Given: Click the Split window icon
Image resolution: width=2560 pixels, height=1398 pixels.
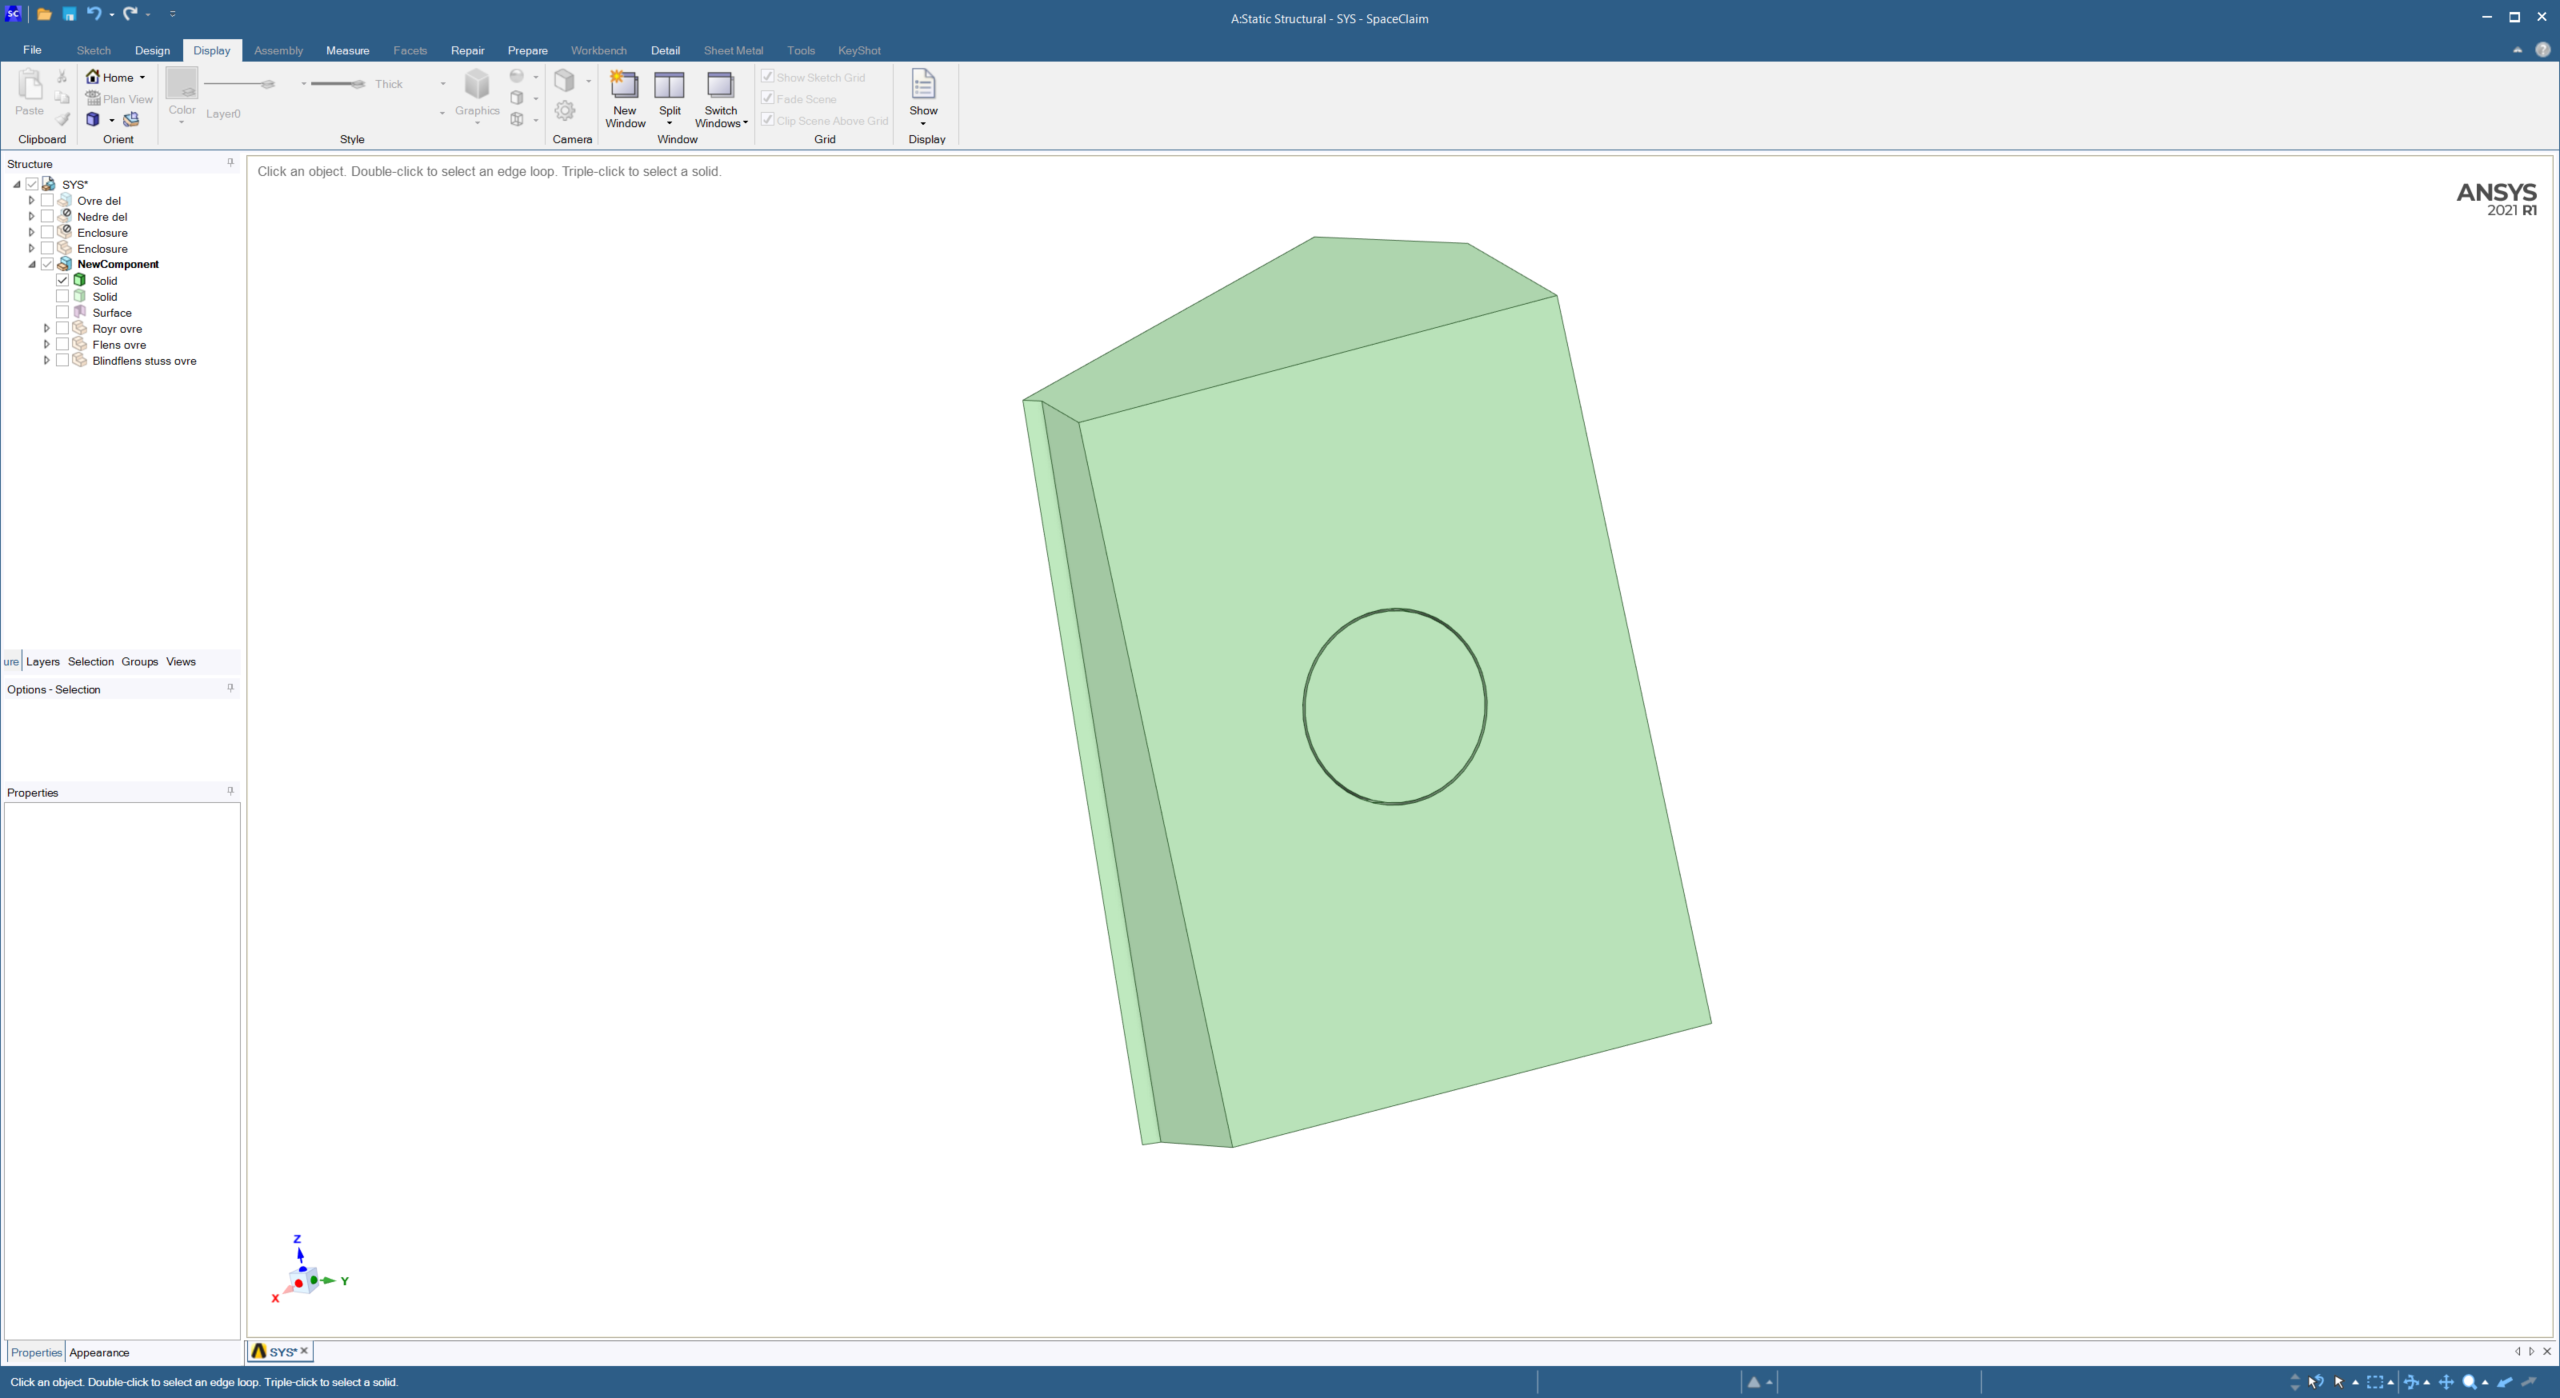Looking at the screenshot, I should [x=669, y=86].
